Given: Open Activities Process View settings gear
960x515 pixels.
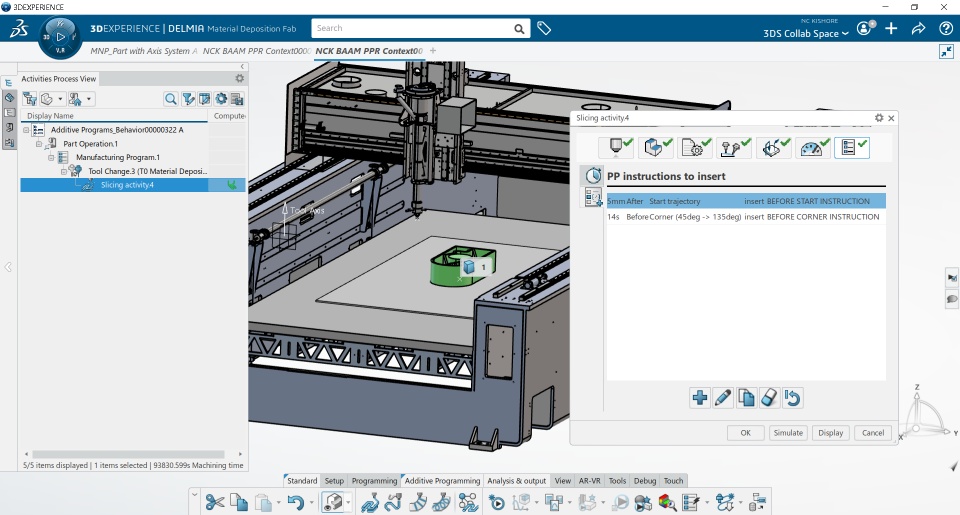Looking at the screenshot, I should (239, 78).
